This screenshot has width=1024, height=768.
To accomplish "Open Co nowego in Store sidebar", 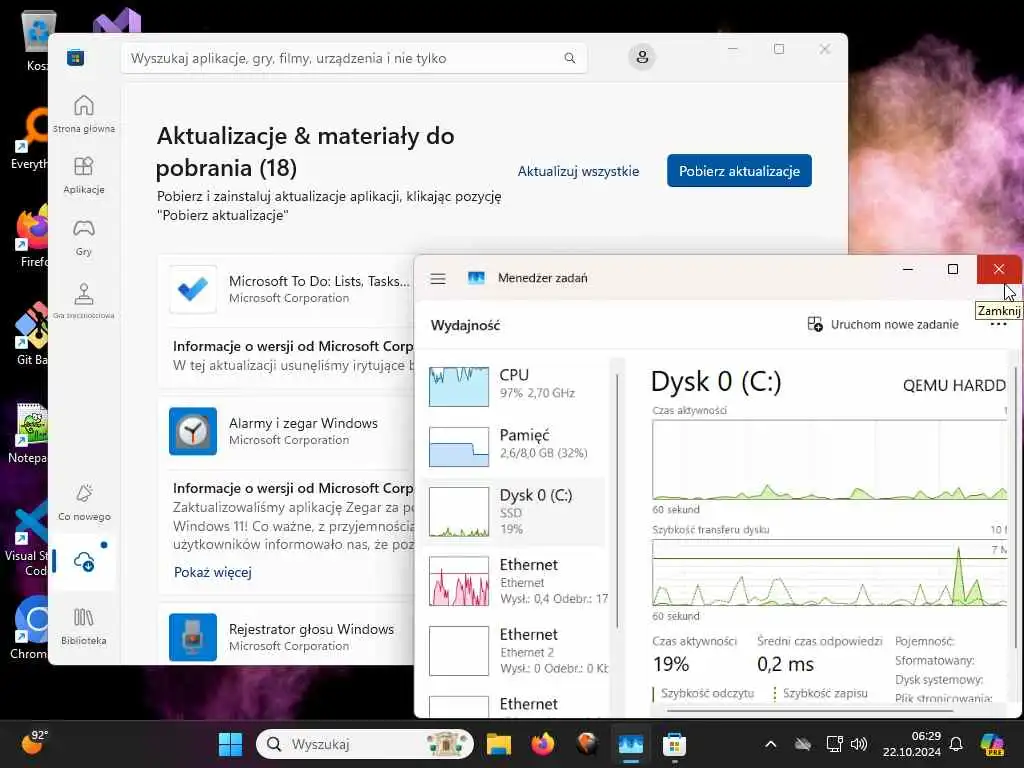I will pos(84,502).
